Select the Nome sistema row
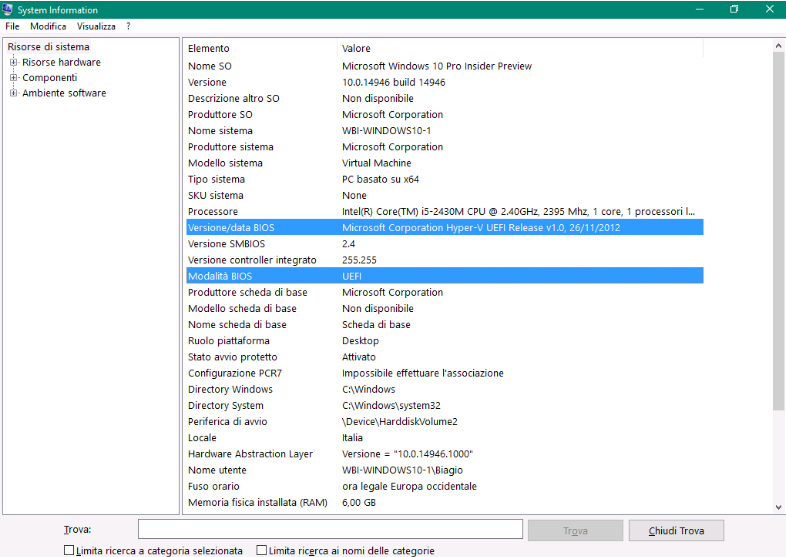This screenshot has height=557, width=786. [x=445, y=131]
